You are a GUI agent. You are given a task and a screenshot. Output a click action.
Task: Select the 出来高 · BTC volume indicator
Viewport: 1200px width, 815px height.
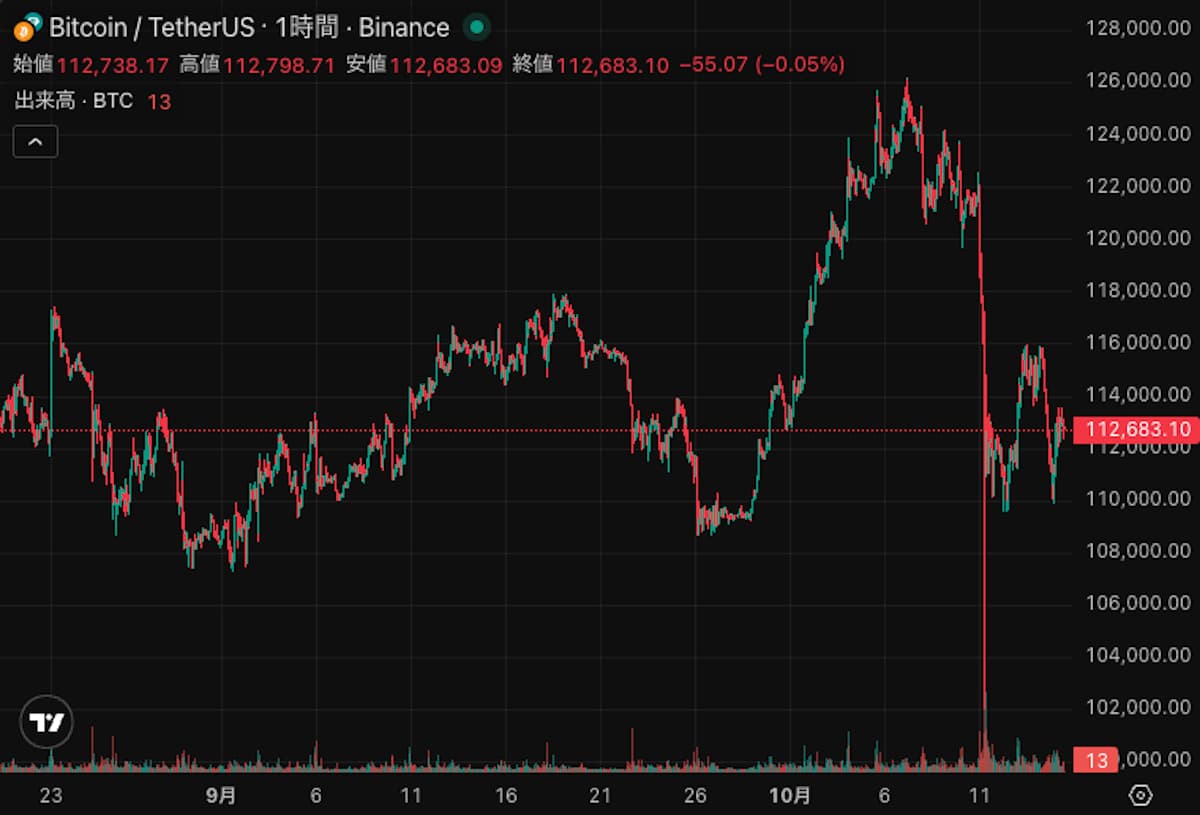[x=74, y=101]
